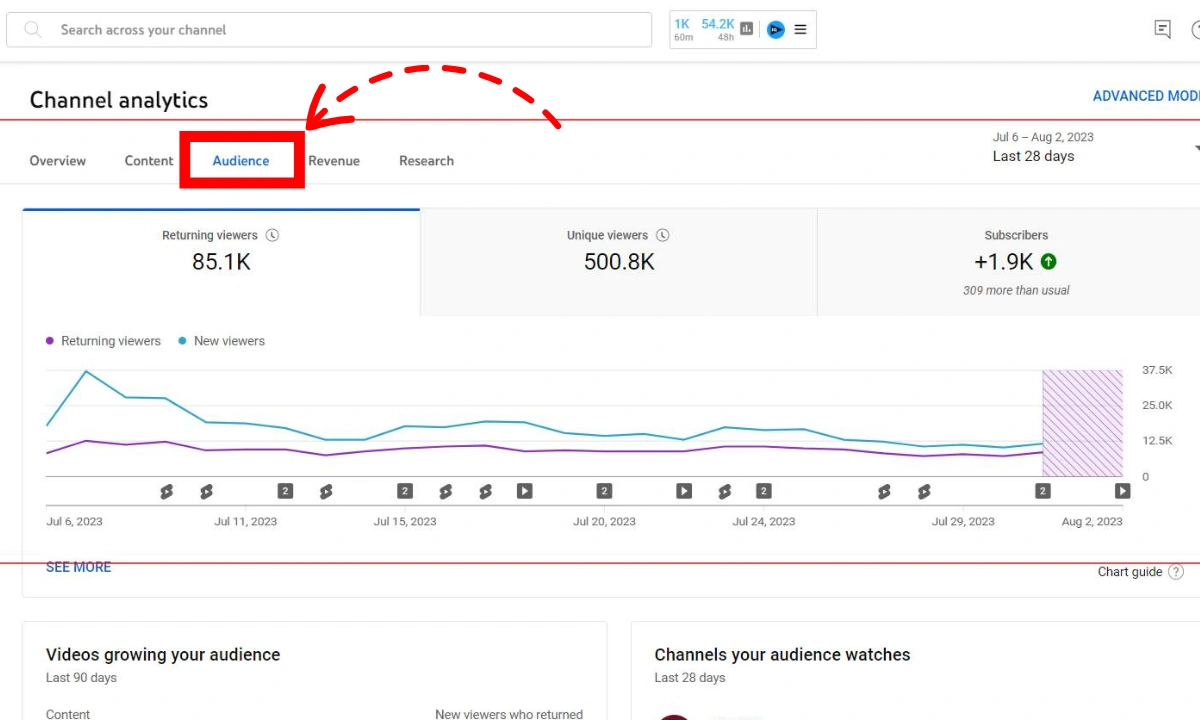Click the "Content" column header in videos card
This screenshot has height=720, width=1200.
coord(68,714)
